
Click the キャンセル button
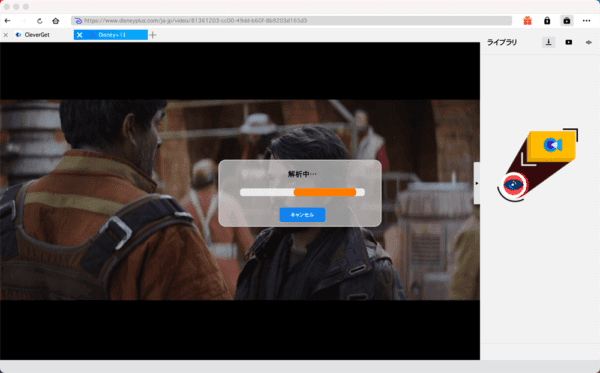tap(302, 215)
